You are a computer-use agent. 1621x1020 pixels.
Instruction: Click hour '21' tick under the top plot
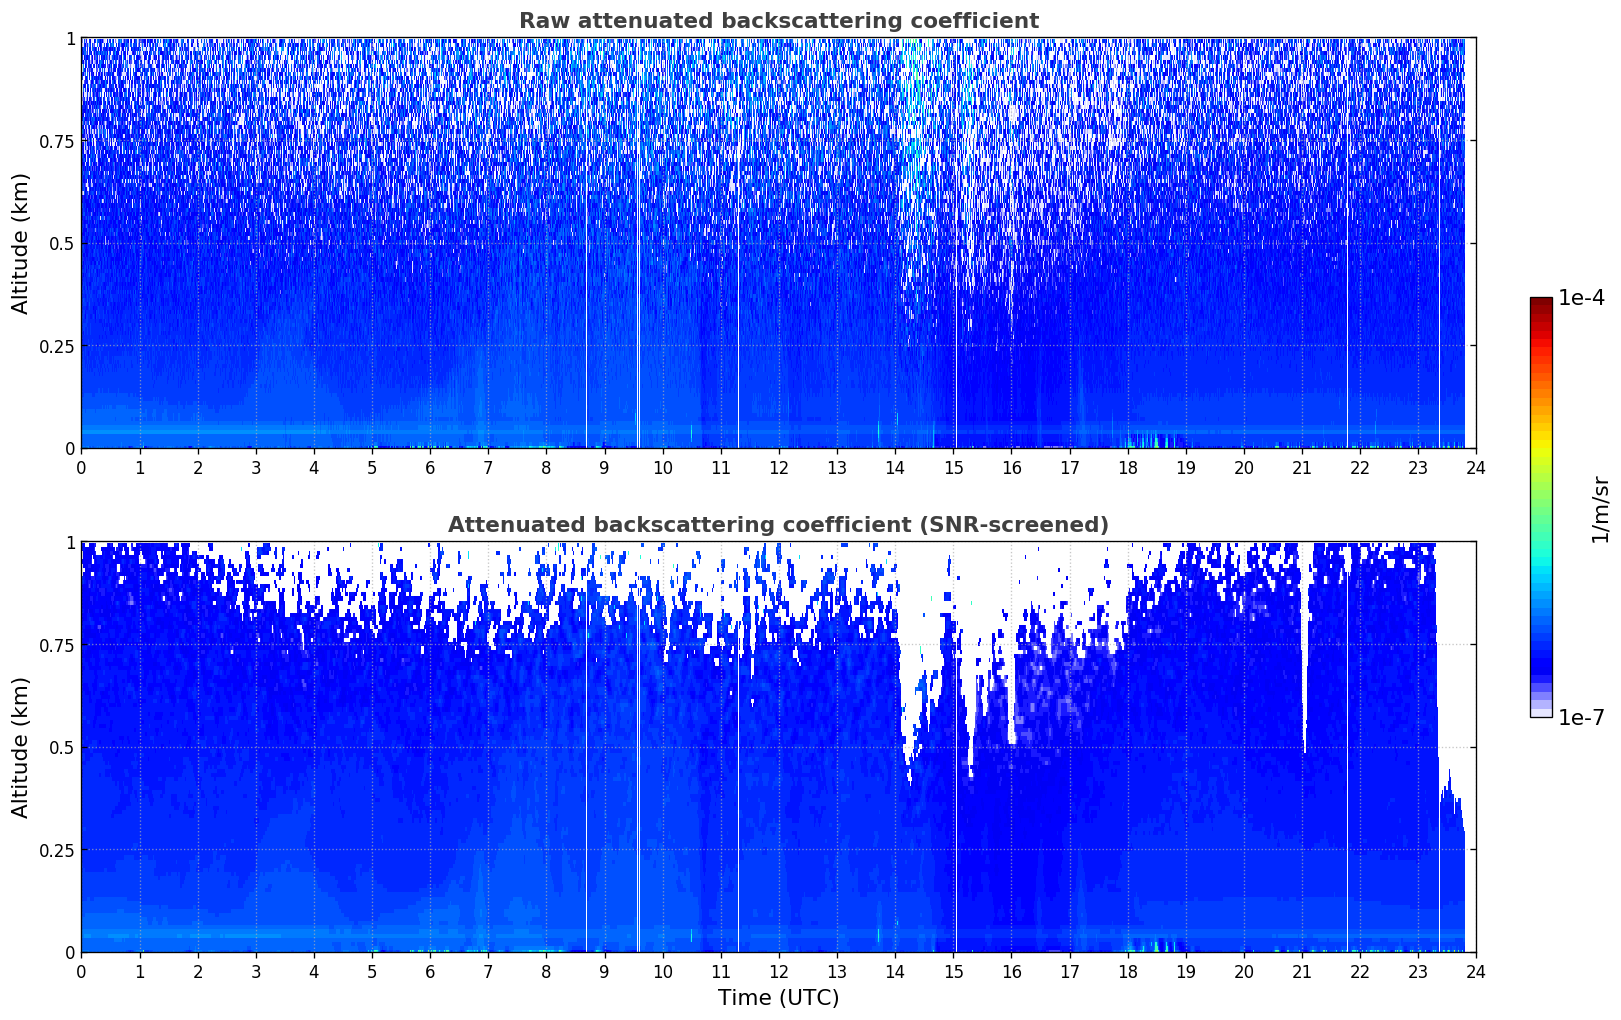1302,467
